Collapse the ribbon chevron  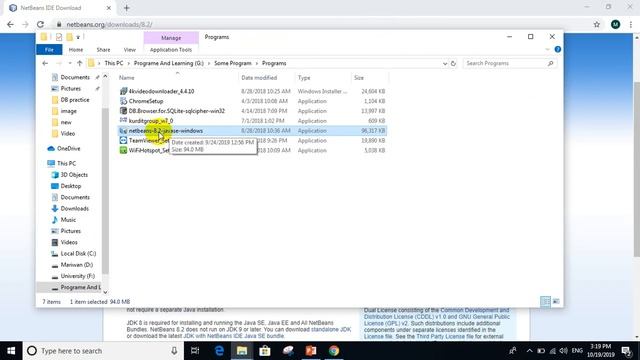click(x=547, y=49)
